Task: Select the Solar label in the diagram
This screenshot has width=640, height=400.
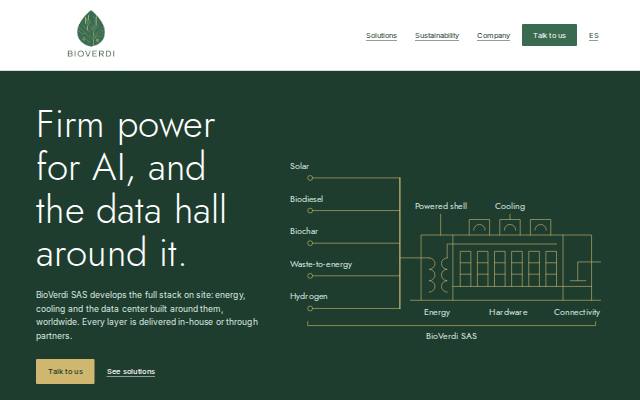Action: click(x=299, y=166)
